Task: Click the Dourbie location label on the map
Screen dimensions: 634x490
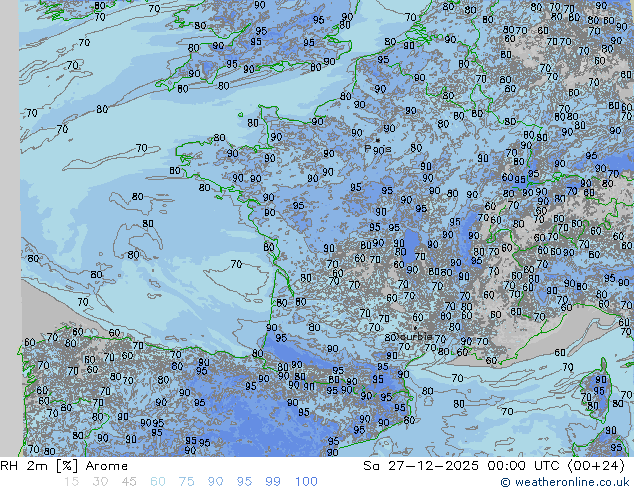Action: (414, 336)
